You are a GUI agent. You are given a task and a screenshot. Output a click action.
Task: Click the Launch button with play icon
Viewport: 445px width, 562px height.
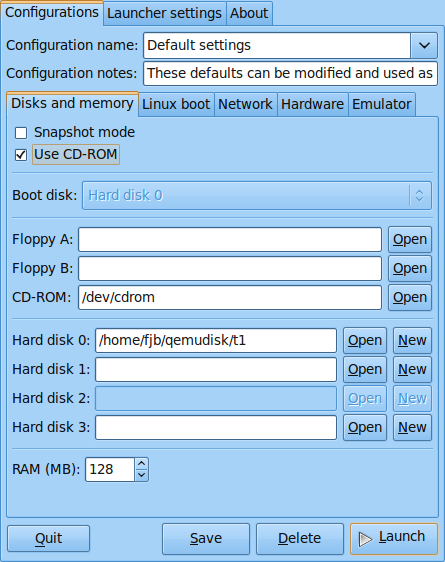click(x=394, y=538)
